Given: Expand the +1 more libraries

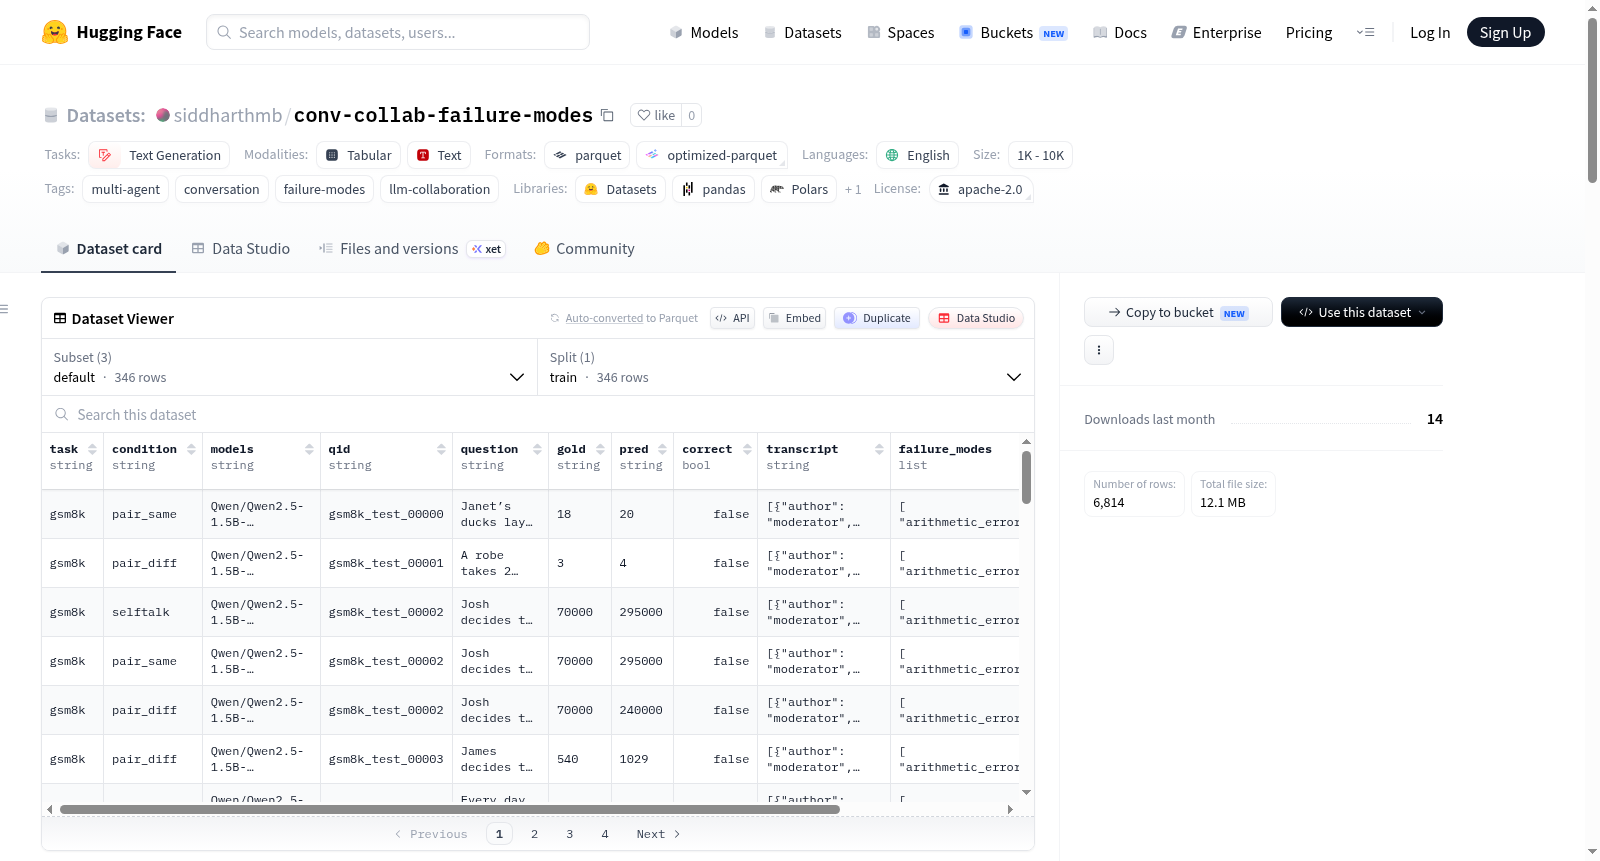Looking at the screenshot, I should pyautogui.click(x=853, y=189).
